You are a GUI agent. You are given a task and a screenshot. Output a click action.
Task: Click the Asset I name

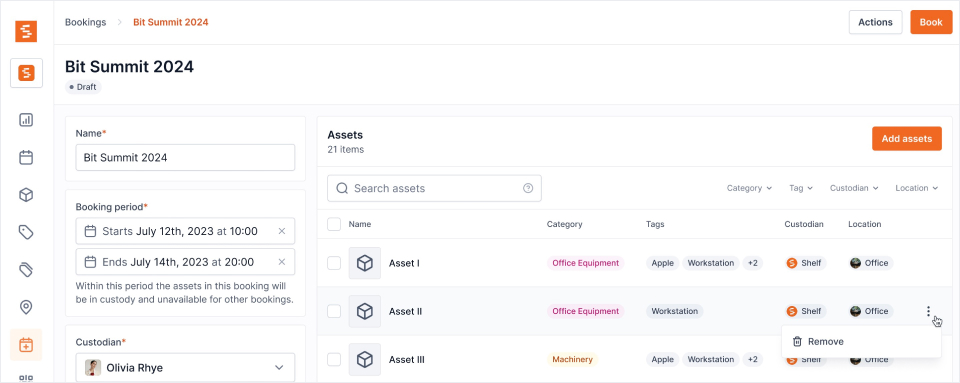coord(404,263)
